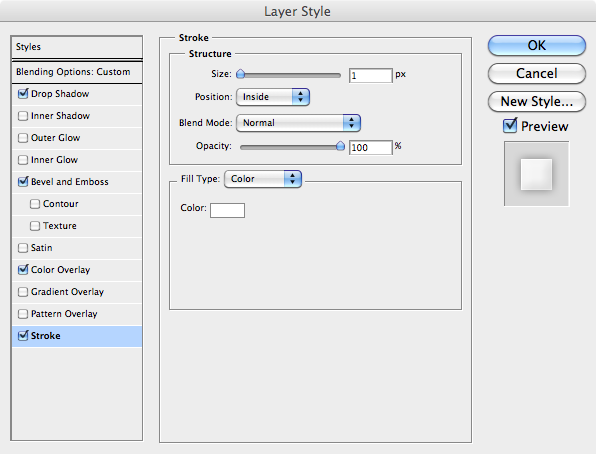Image resolution: width=596 pixels, height=454 pixels.
Task: Disable the Bevel and Emboss checkbox
Action: (23, 181)
